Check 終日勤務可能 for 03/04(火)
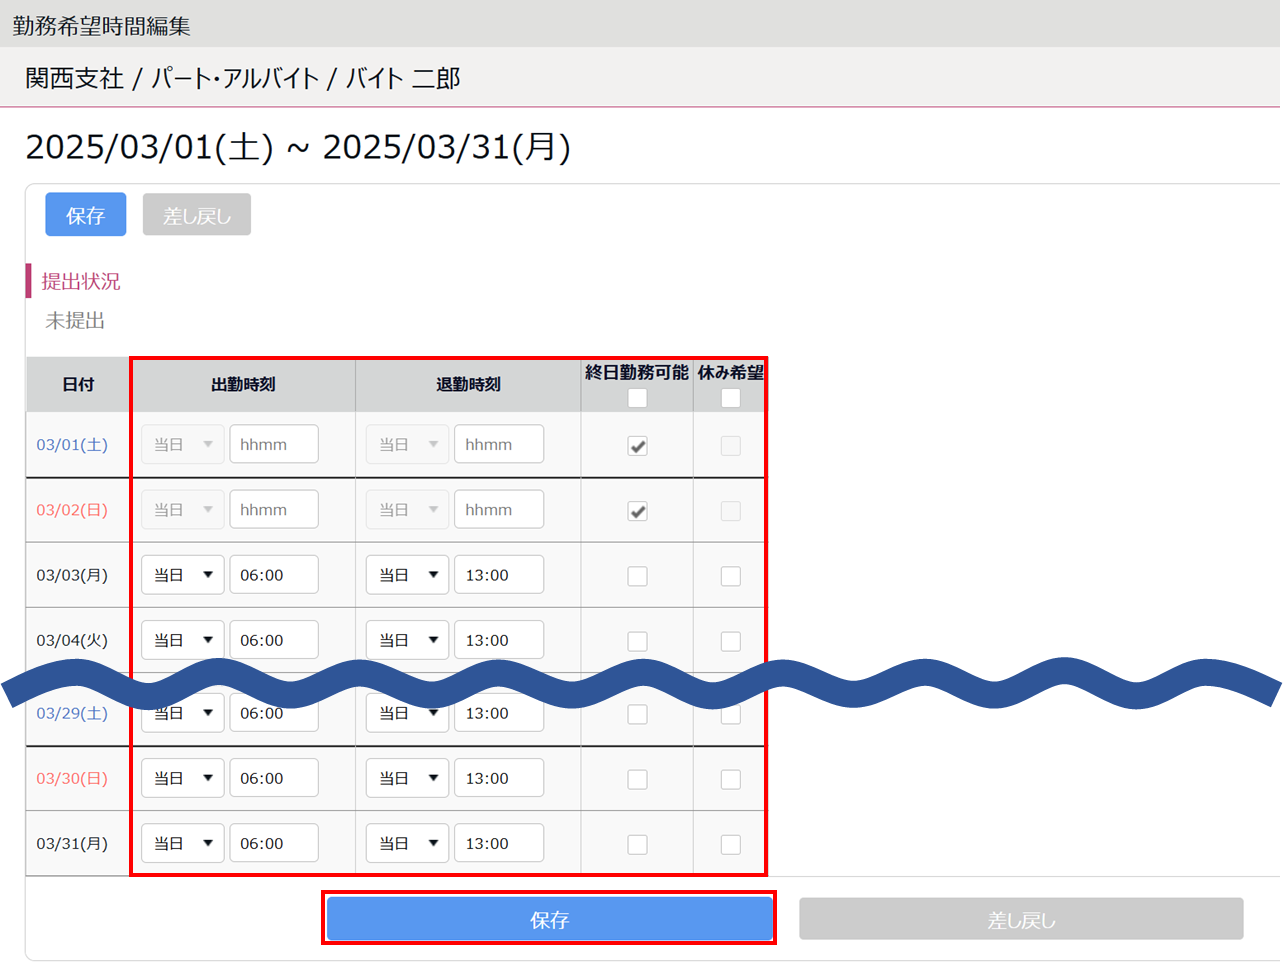 point(637,641)
